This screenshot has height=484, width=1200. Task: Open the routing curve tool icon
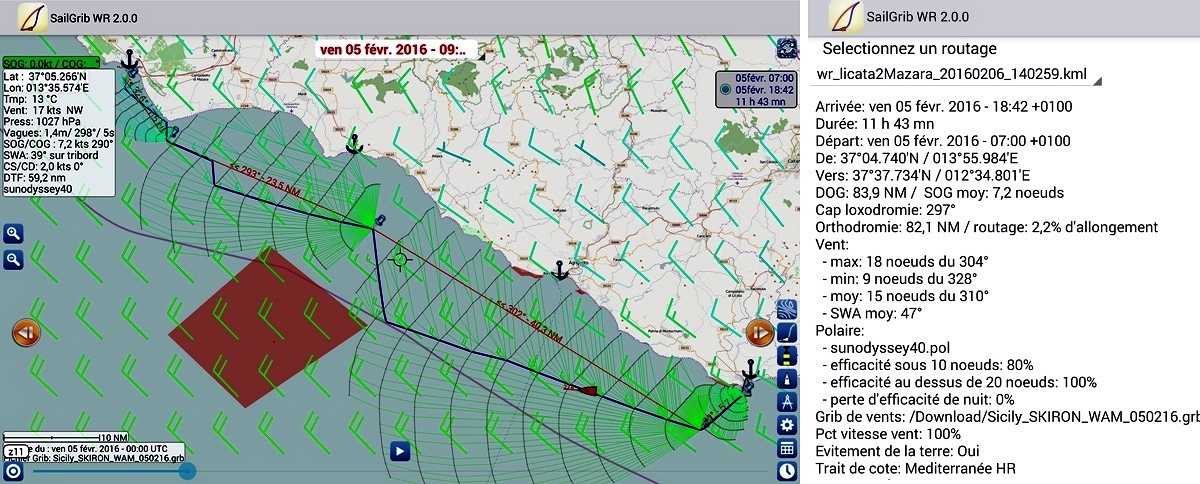(x=787, y=332)
